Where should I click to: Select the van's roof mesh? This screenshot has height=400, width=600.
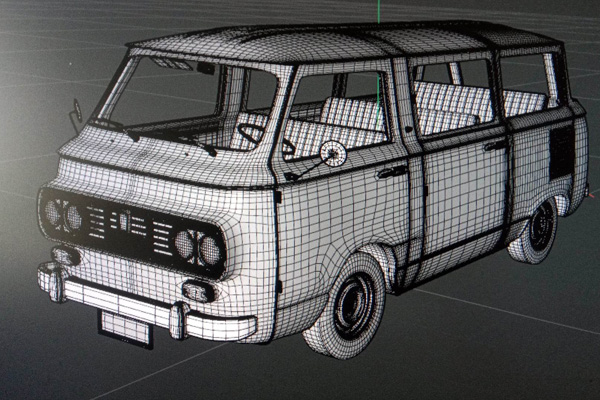click(346, 42)
